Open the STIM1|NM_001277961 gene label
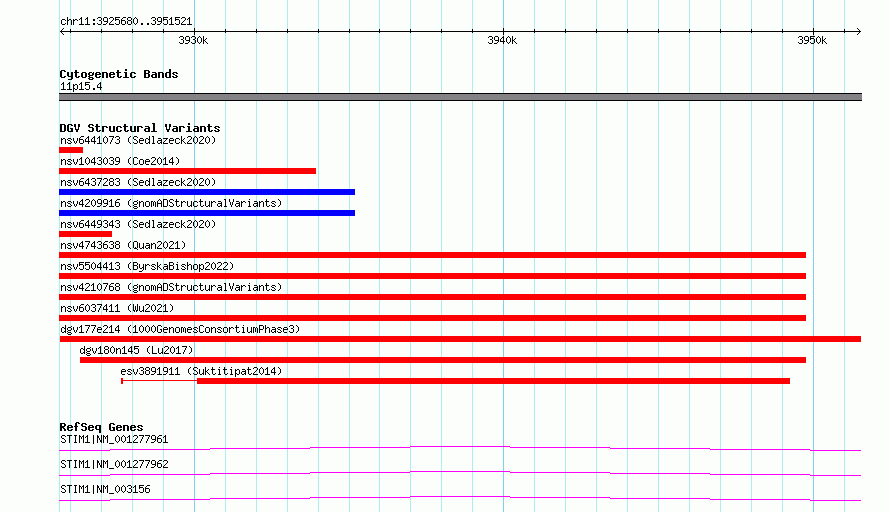890x512 pixels. click(114, 439)
